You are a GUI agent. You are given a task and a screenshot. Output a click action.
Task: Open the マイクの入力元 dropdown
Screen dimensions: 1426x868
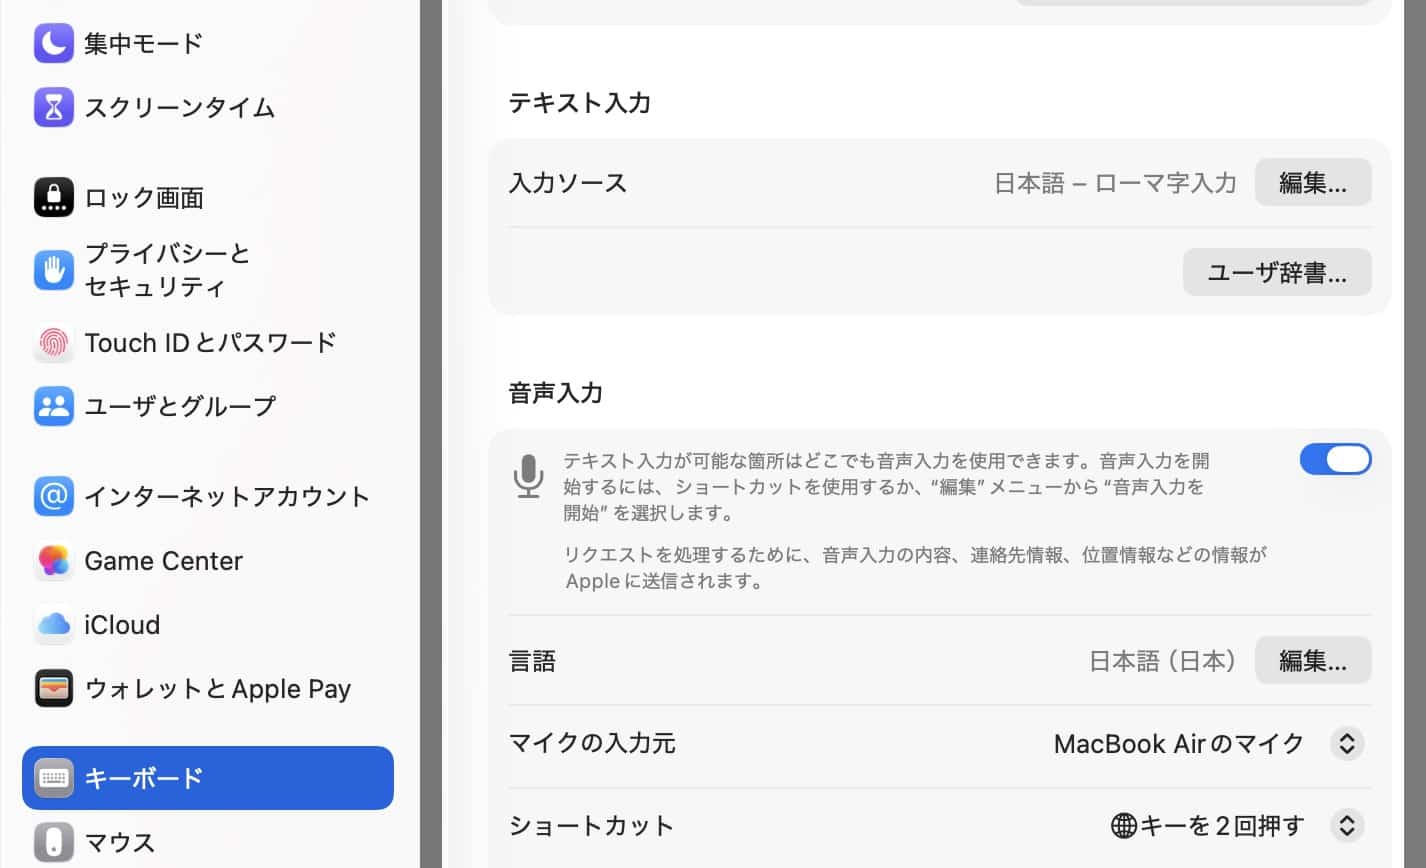1347,744
